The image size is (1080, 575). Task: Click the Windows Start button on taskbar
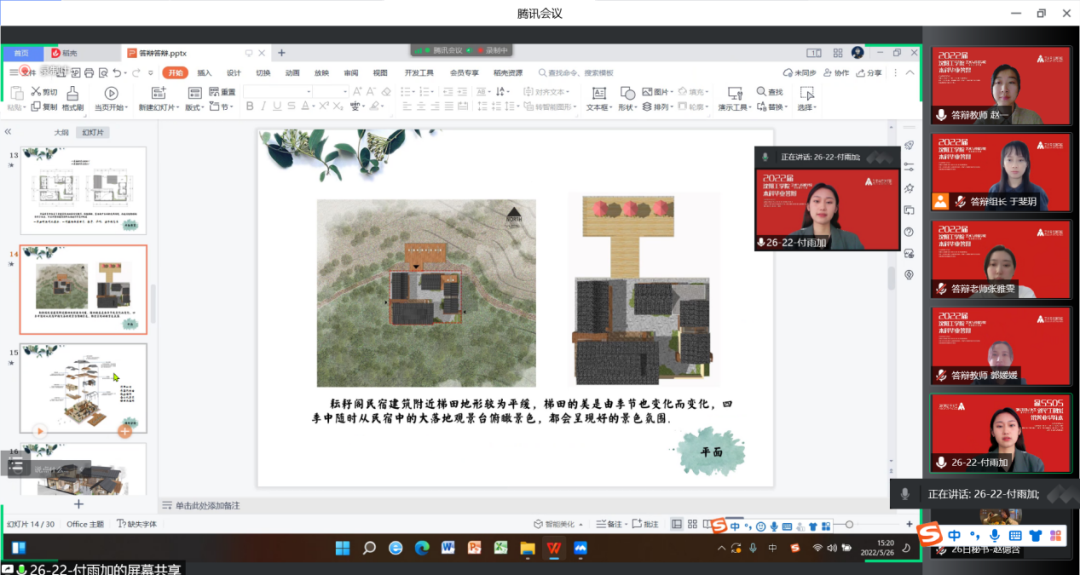[x=342, y=548]
